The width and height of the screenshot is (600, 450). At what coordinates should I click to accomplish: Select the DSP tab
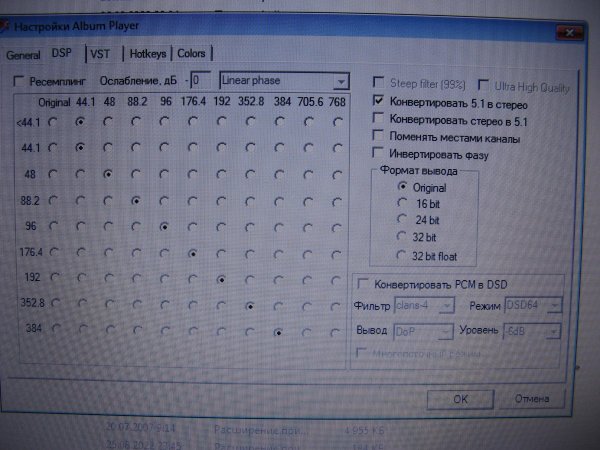coord(62,53)
